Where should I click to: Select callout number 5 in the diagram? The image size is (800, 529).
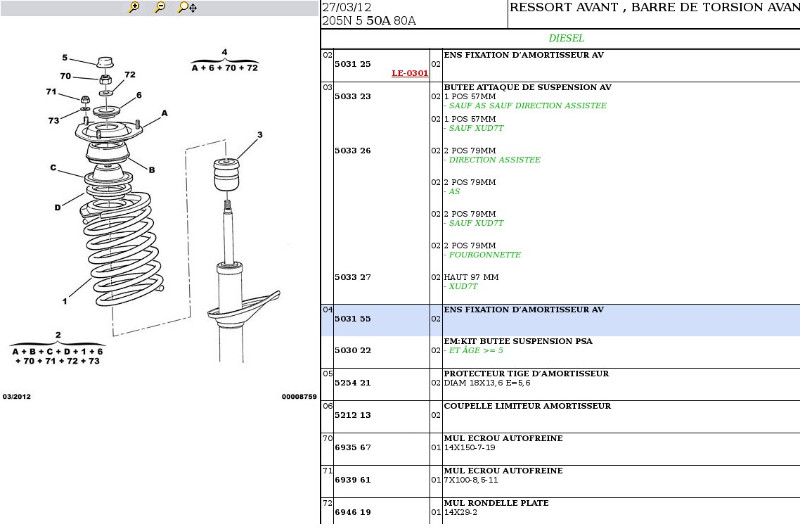(x=65, y=58)
